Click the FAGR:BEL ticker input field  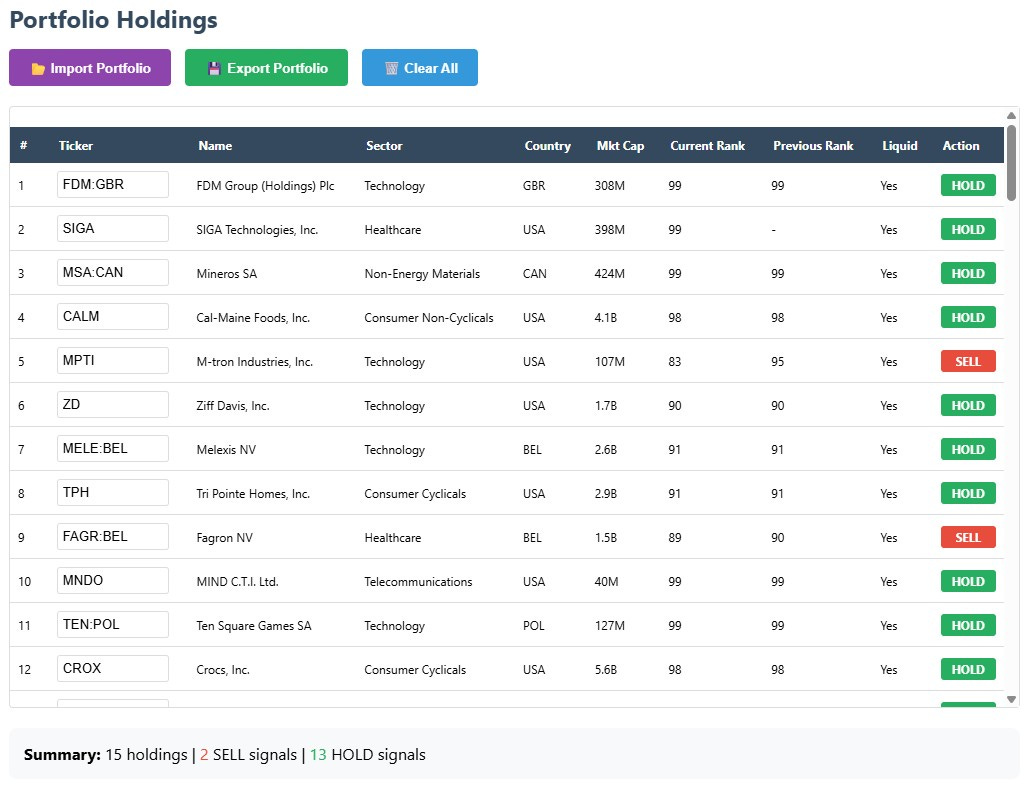click(112, 537)
